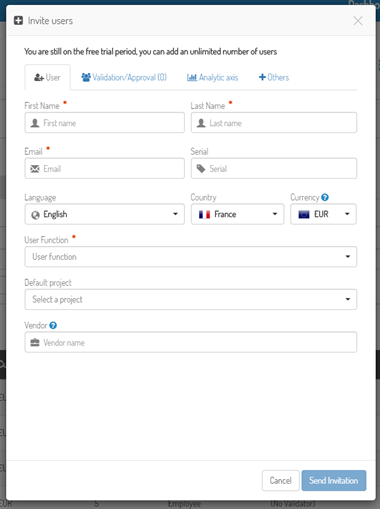
Task: Click the person icon in Last name field
Action: pos(201,123)
